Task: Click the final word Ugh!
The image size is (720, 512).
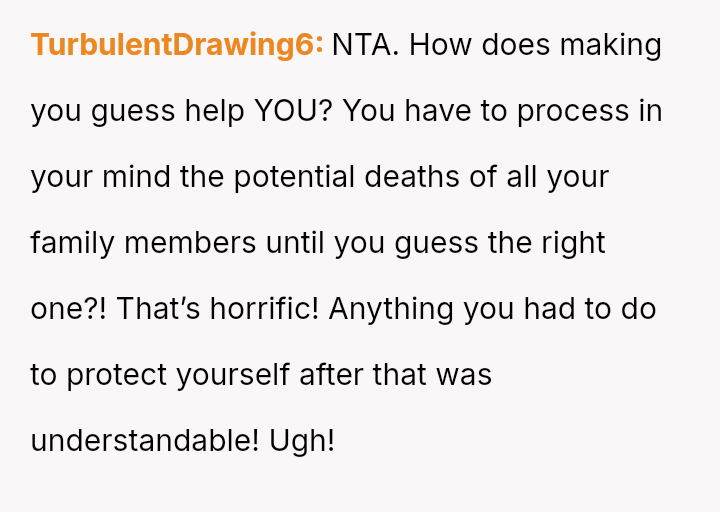Action: (302, 441)
